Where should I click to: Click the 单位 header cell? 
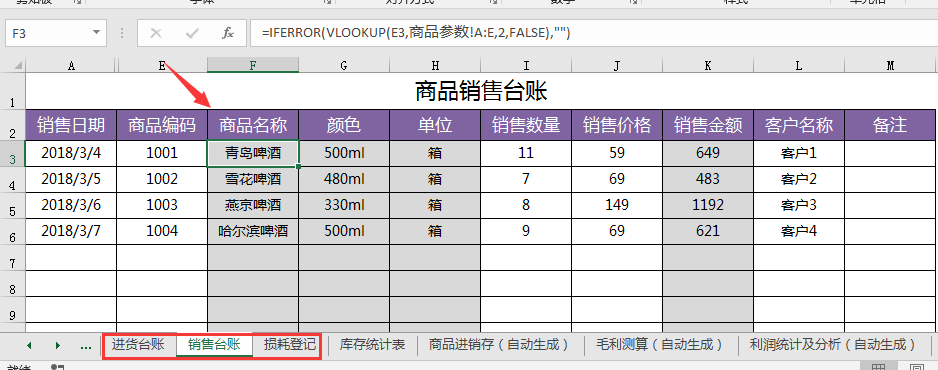coord(435,125)
